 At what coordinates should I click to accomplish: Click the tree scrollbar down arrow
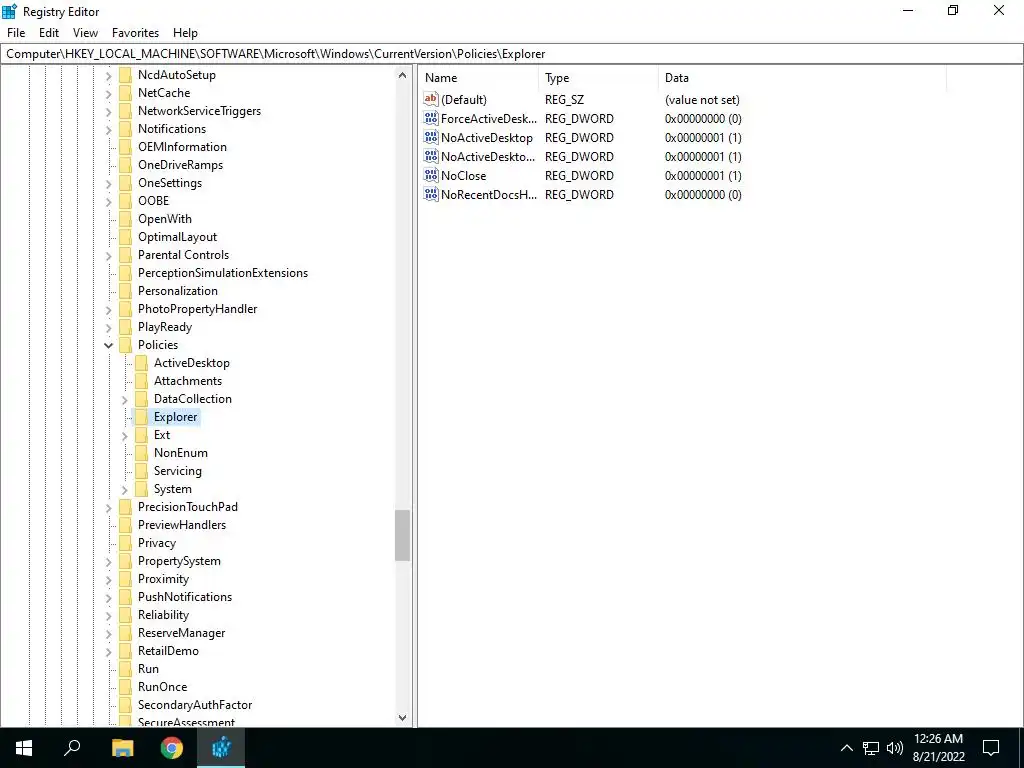402,718
